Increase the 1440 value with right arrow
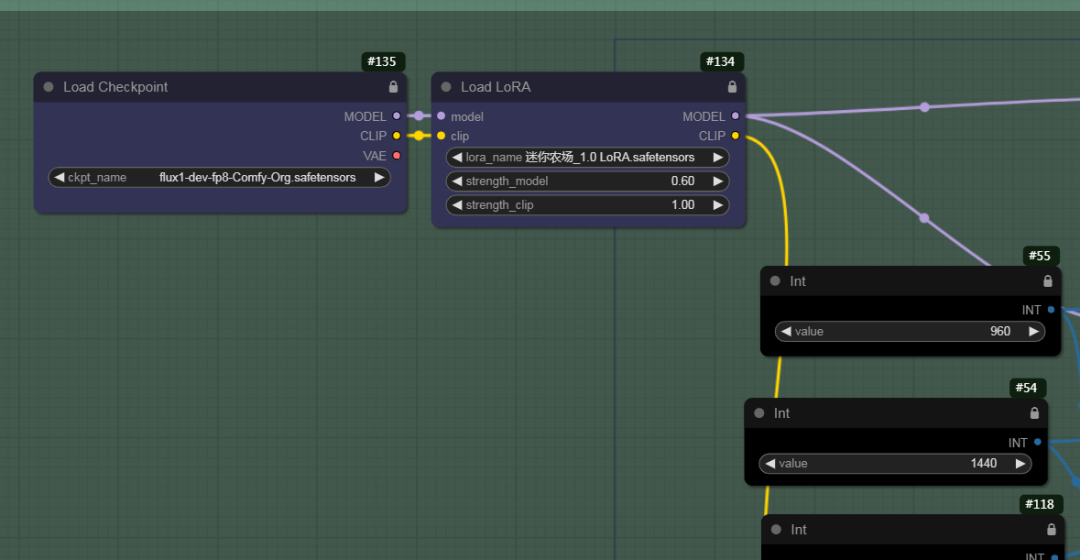Screen dimensions: 1080x560 tap(1020, 464)
